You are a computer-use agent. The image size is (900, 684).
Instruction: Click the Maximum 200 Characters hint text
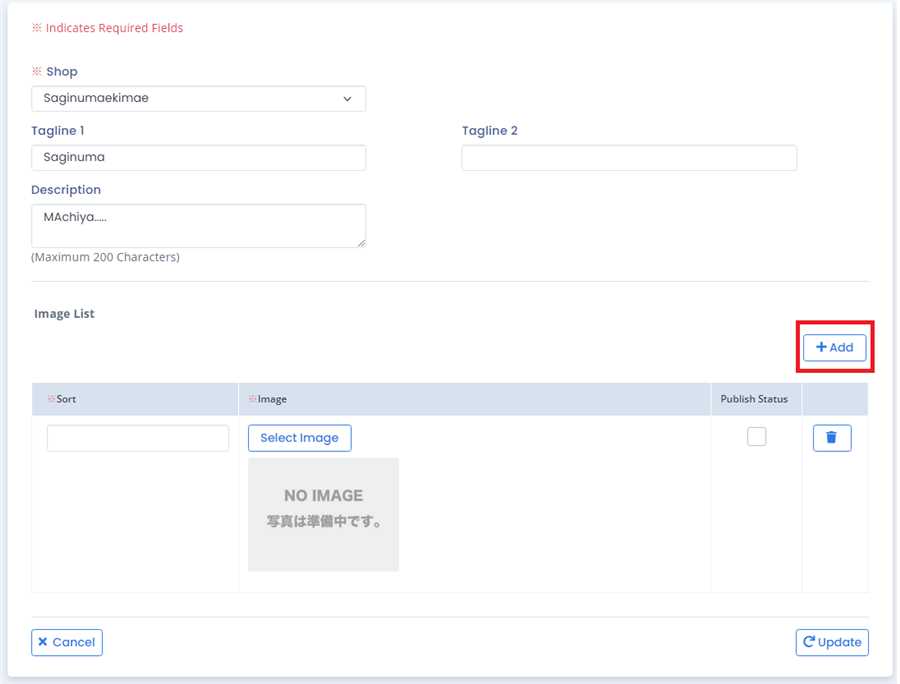[x=105, y=257]
